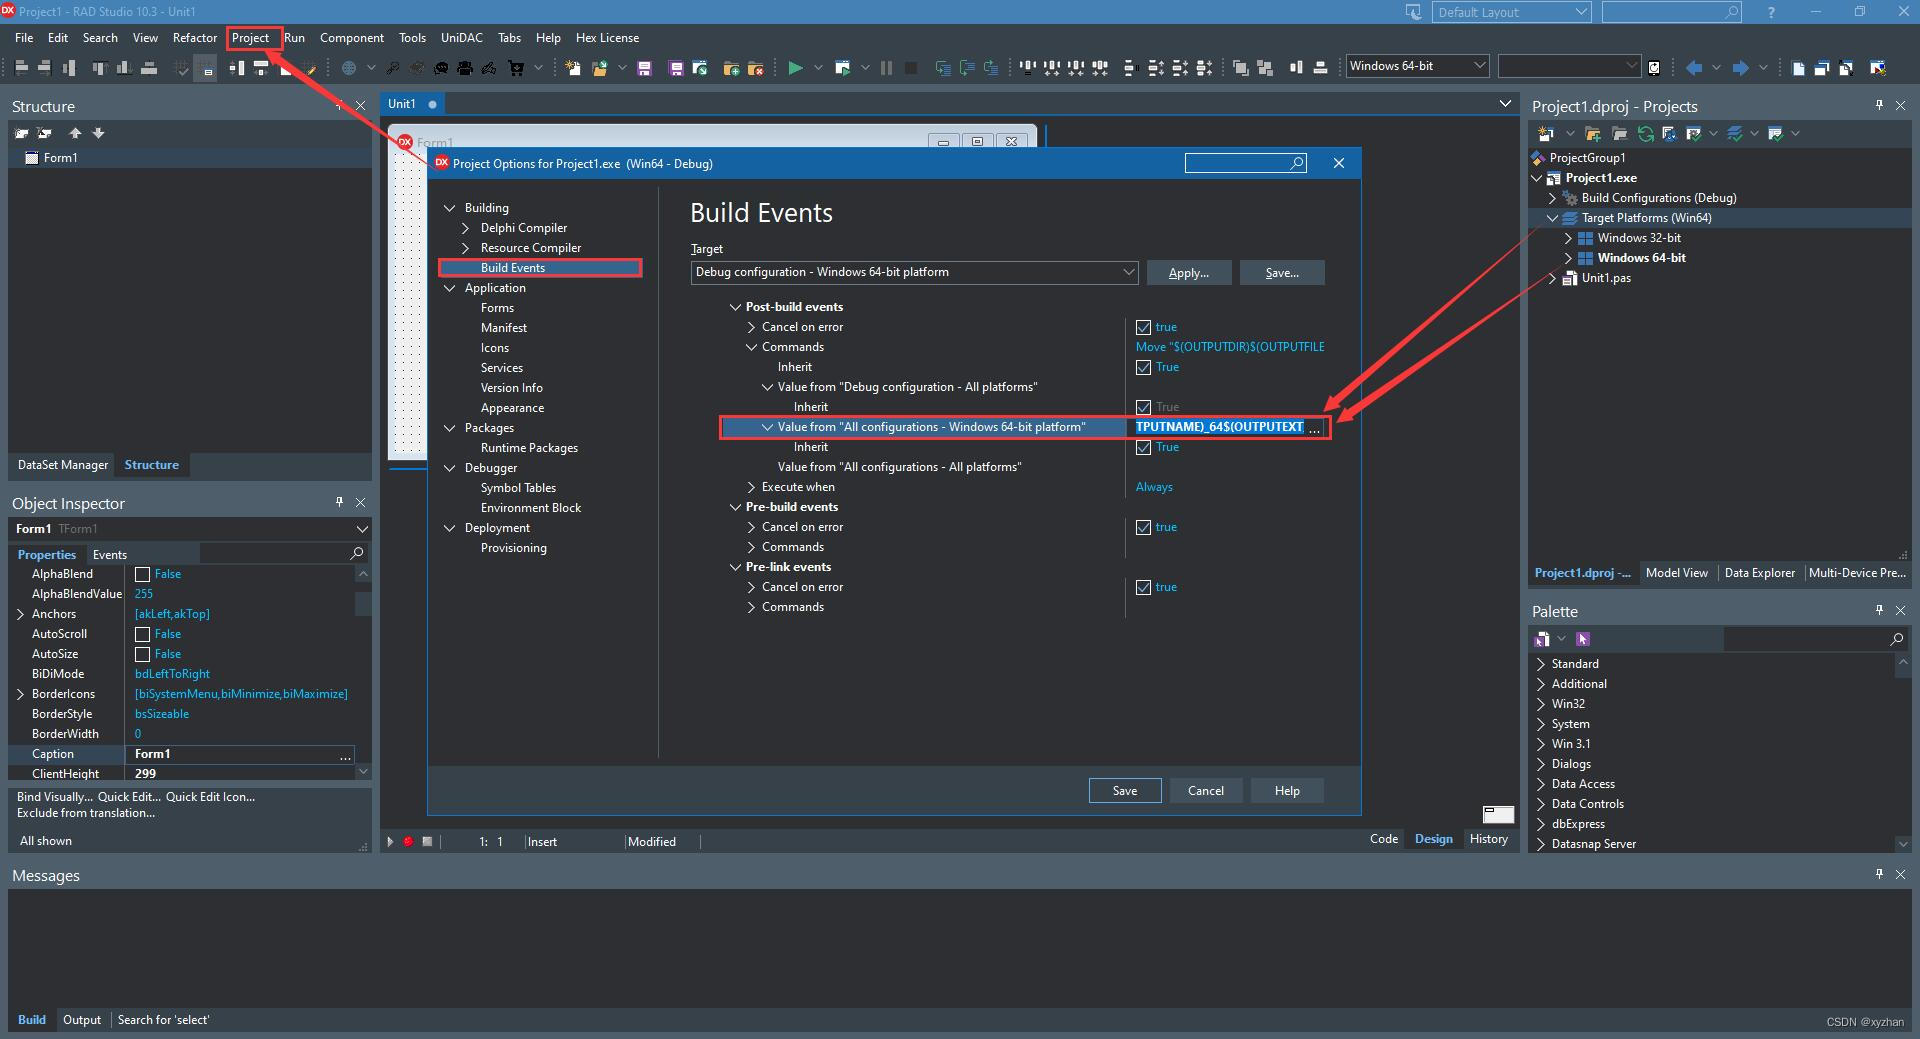Expand the Windows 32-bit platform node

[x=1568, y=238]
